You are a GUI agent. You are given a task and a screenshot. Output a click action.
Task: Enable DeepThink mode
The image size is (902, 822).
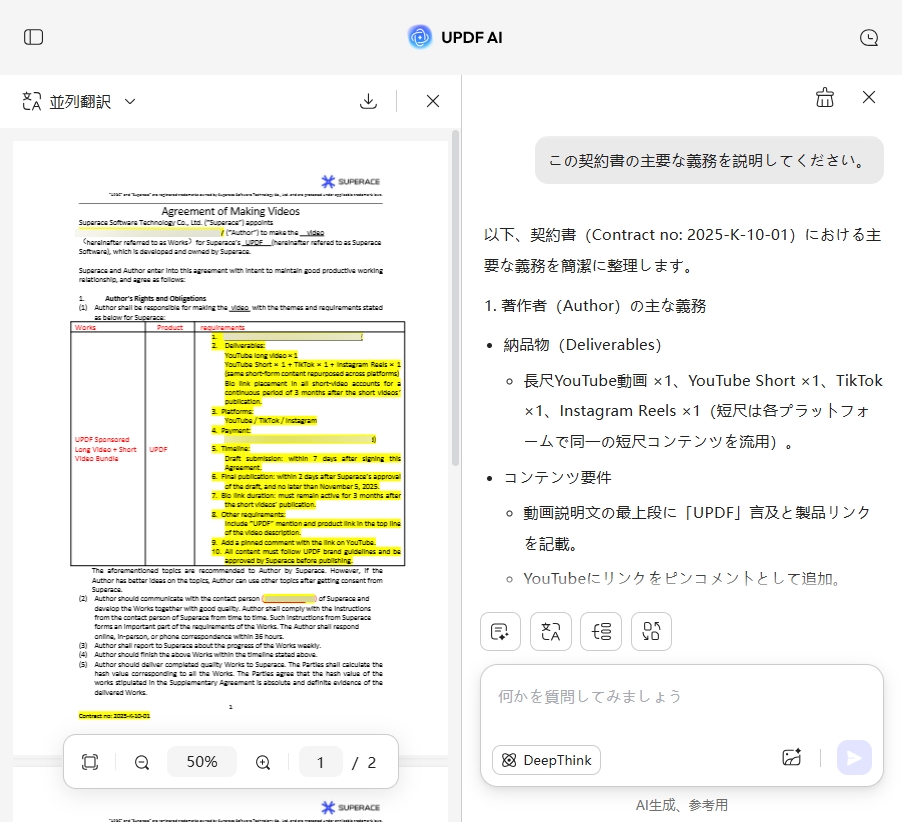546,760
